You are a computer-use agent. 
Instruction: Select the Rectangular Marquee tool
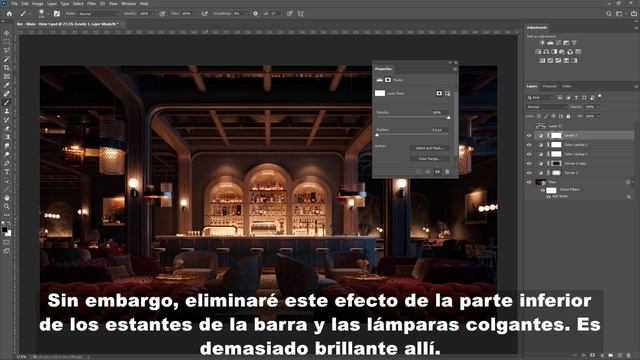[x=7, y=42]
